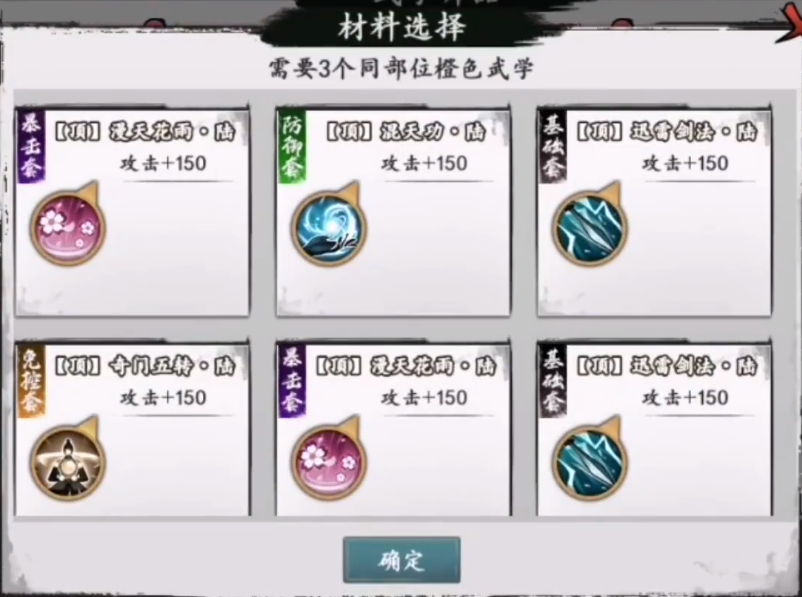Click dark 基础套 tag on upper 迅雷剑法 card
Screen dimensions: 802x597
553,146
